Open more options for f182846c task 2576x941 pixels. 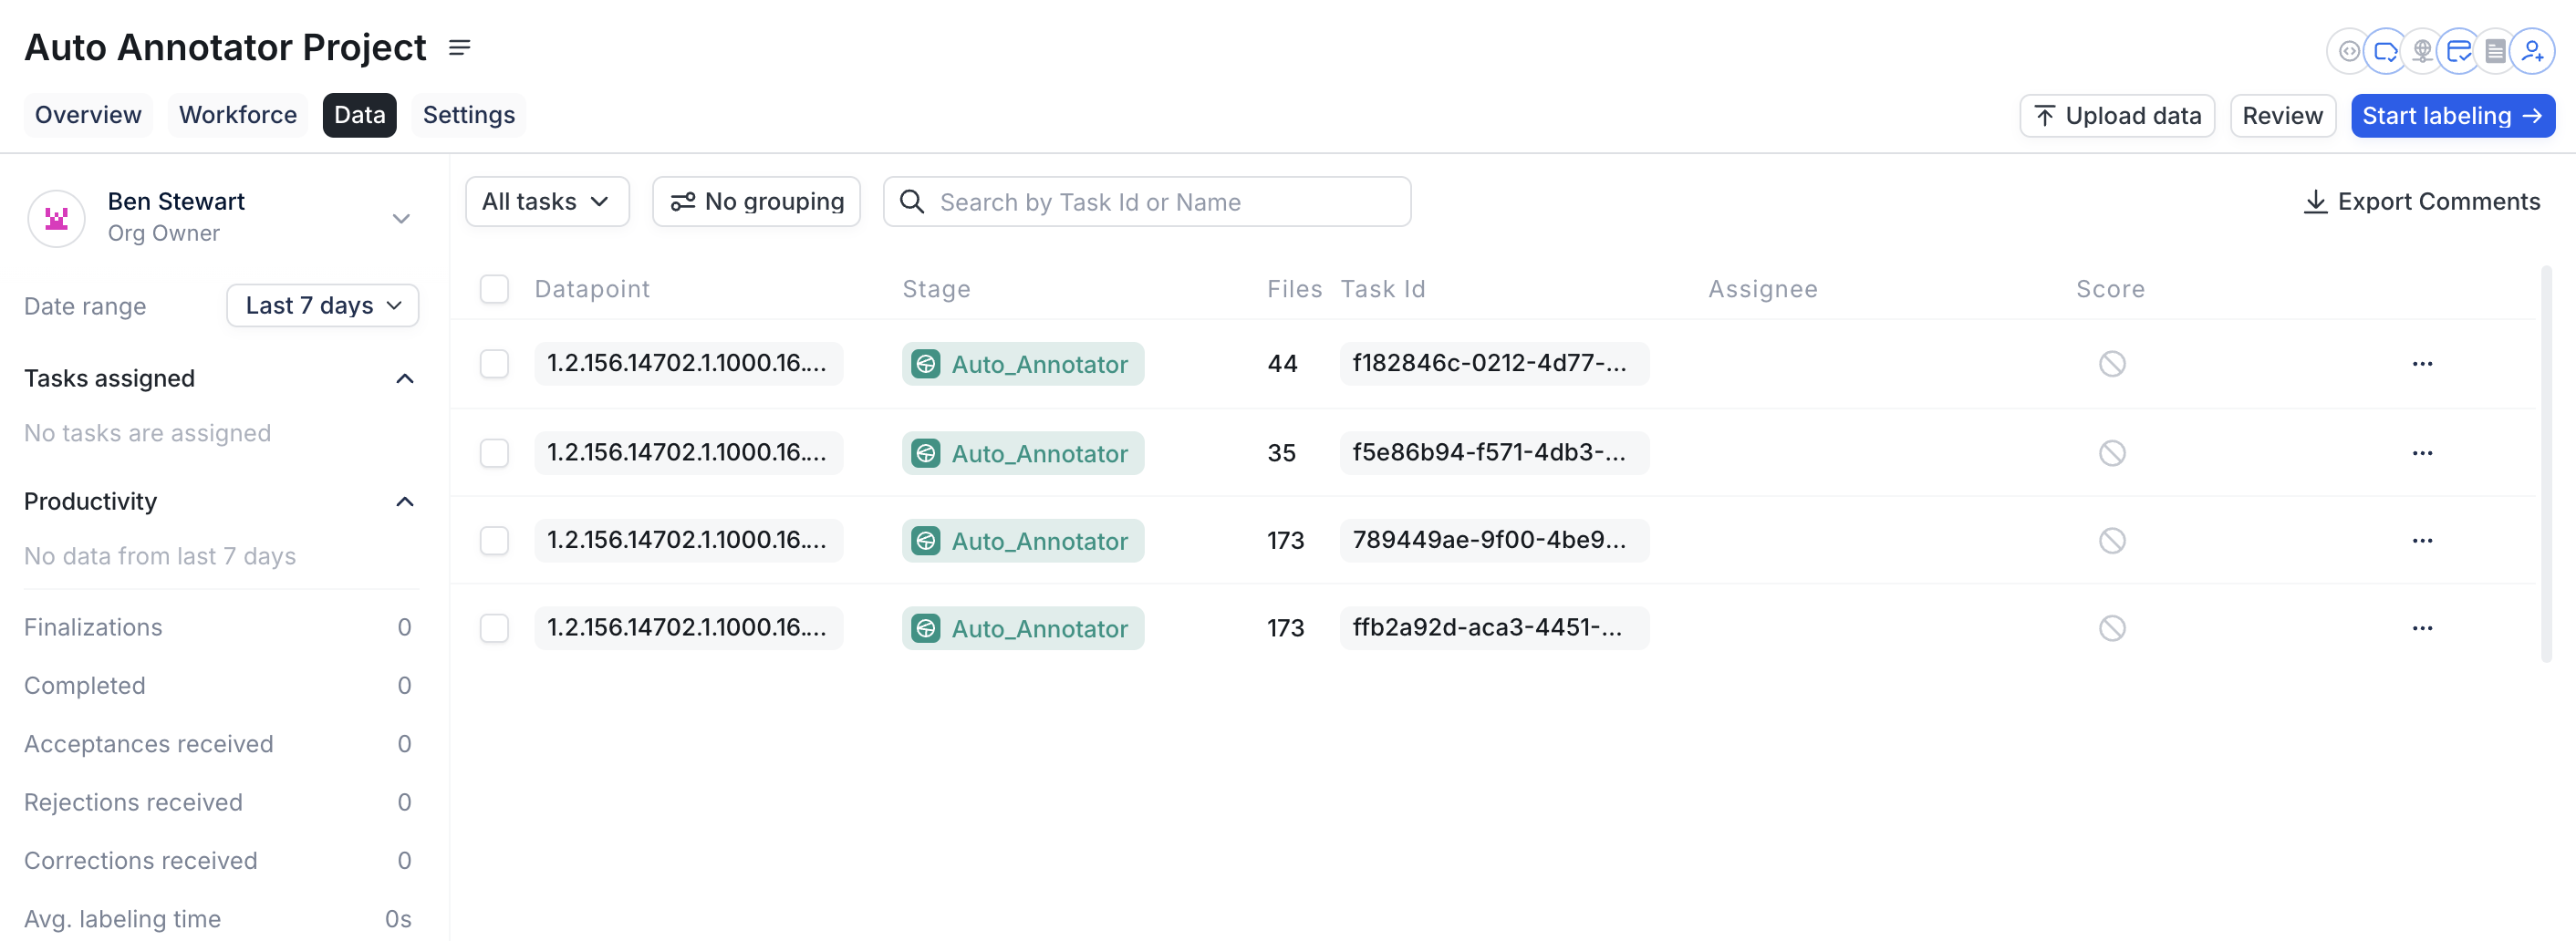coord(2422,364)
